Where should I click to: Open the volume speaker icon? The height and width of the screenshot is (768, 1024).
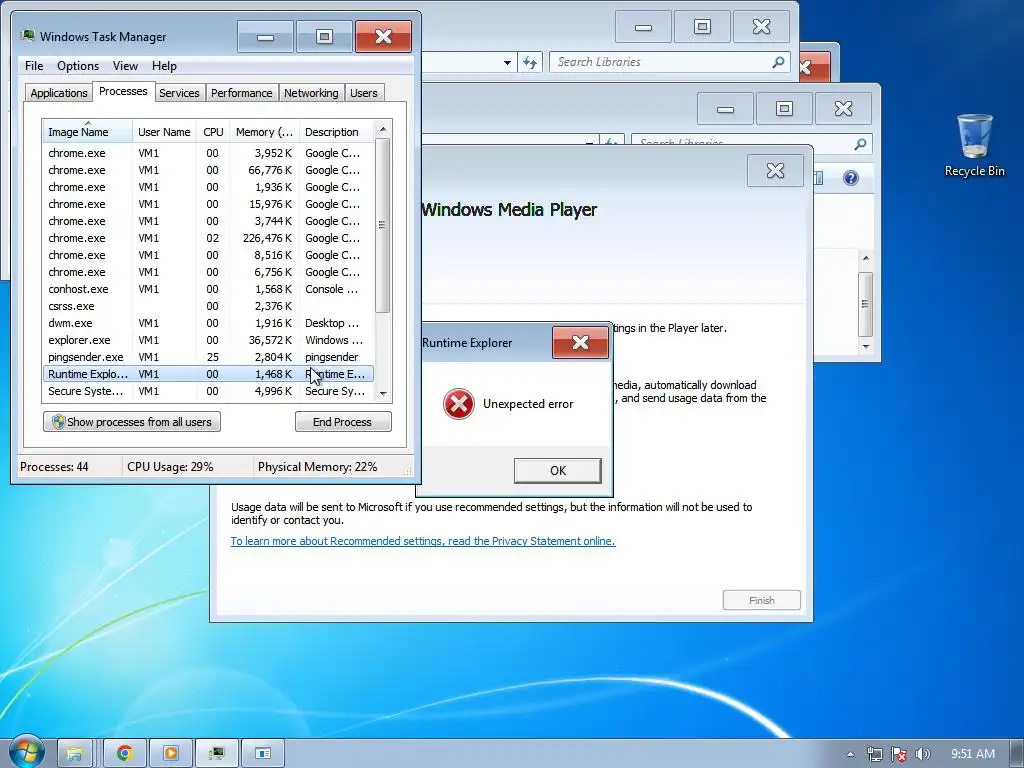click(x=922, y=754)
